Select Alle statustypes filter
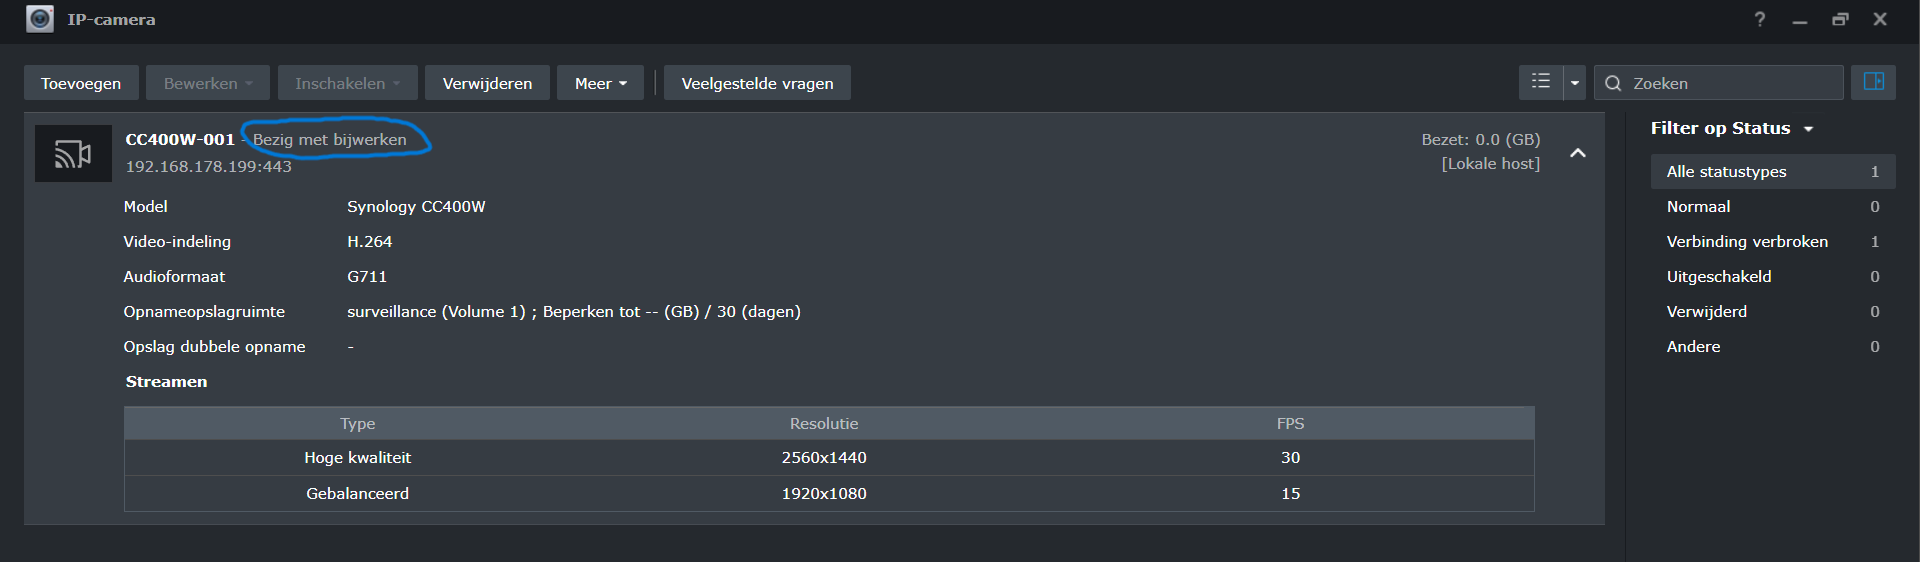This screenshot has width=1920, height=562. coord(1773,171)
